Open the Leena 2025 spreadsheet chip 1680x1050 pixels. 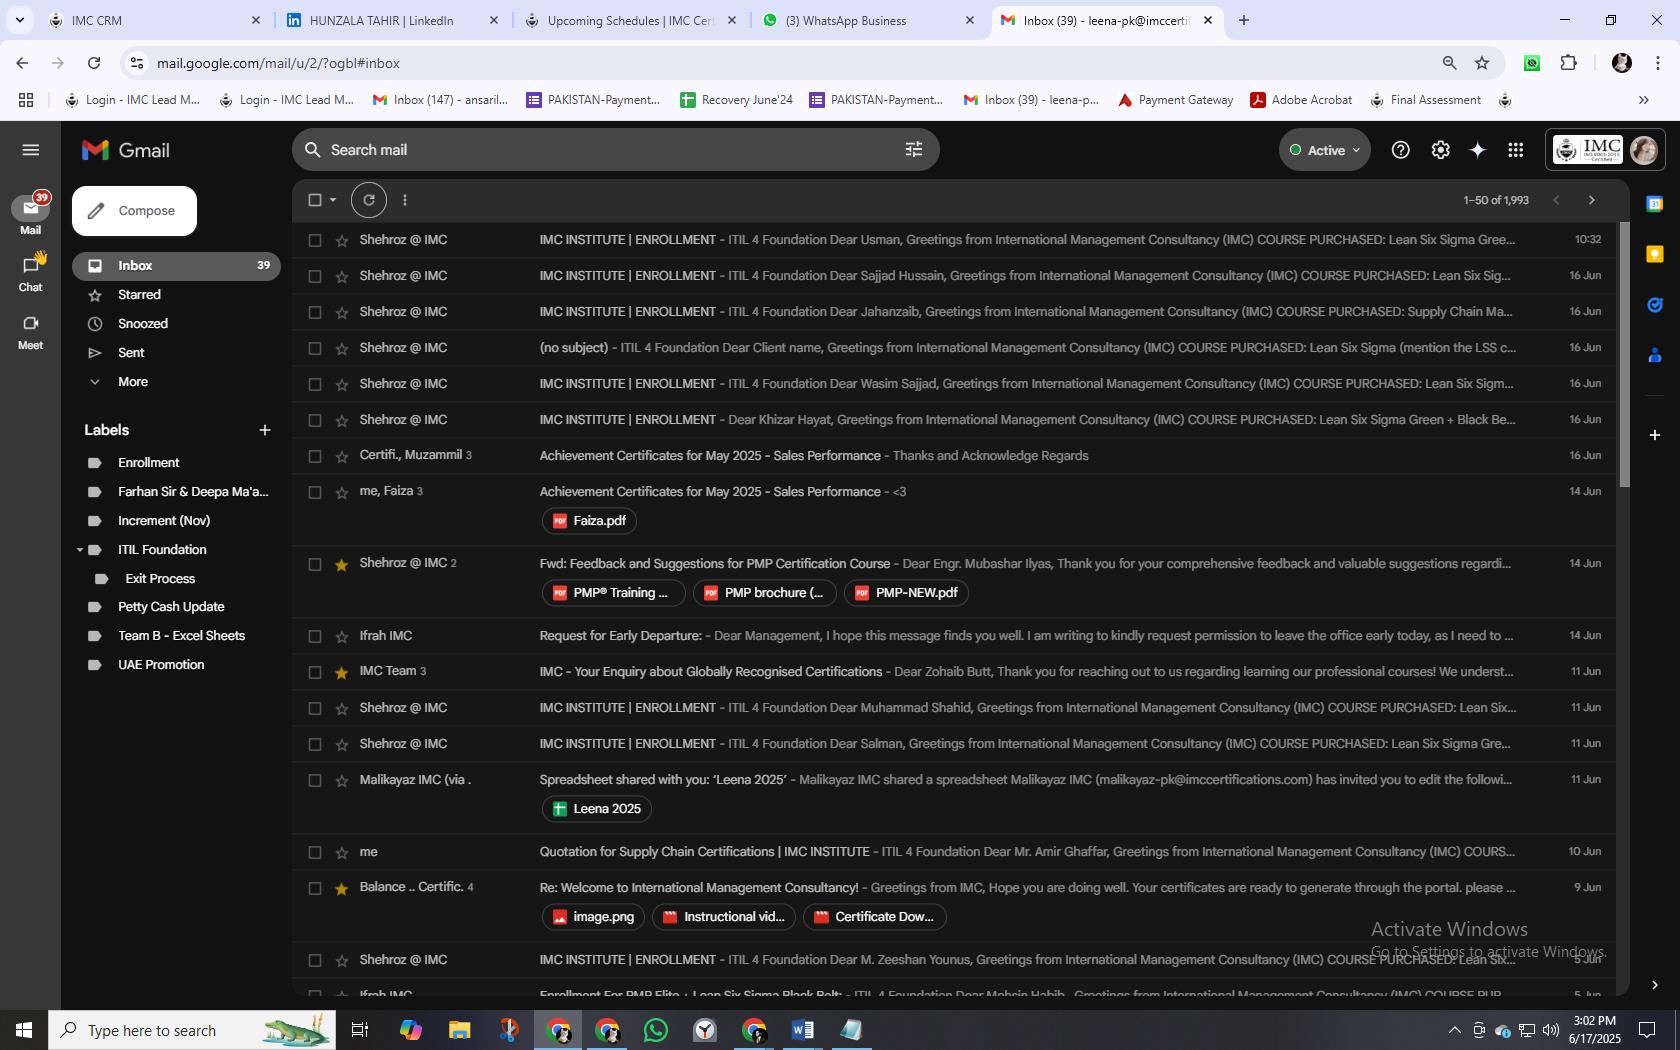point(597,809)
